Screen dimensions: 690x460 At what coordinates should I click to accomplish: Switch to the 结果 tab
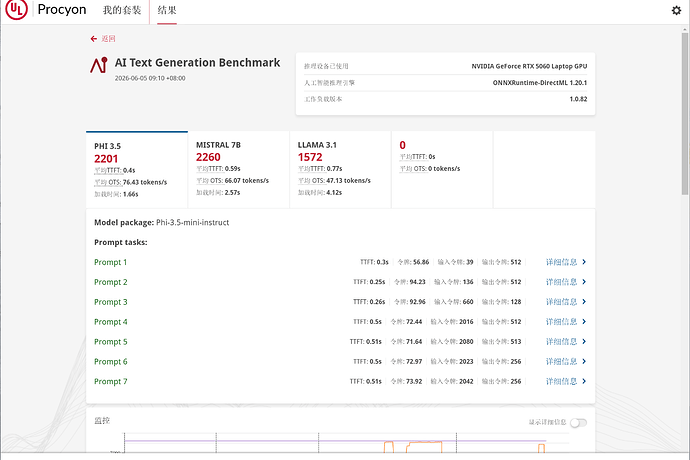(167, 10)
